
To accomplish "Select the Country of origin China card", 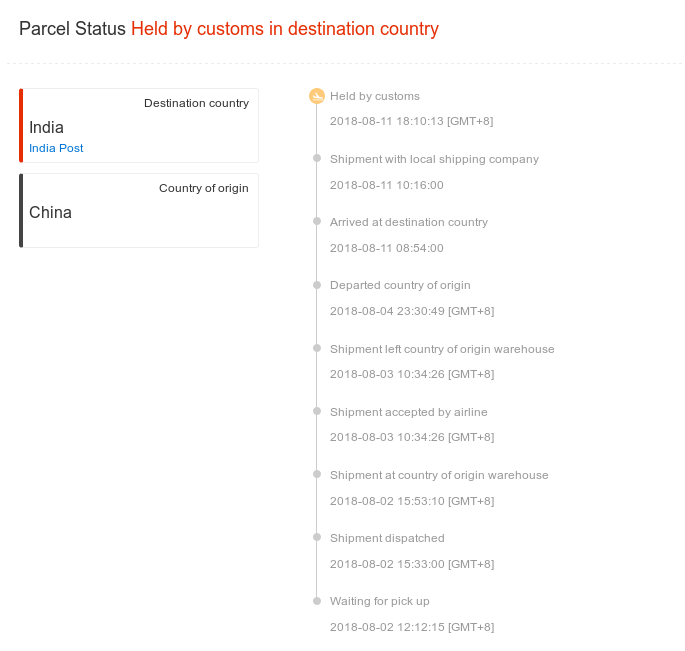I will click(139, 211).
